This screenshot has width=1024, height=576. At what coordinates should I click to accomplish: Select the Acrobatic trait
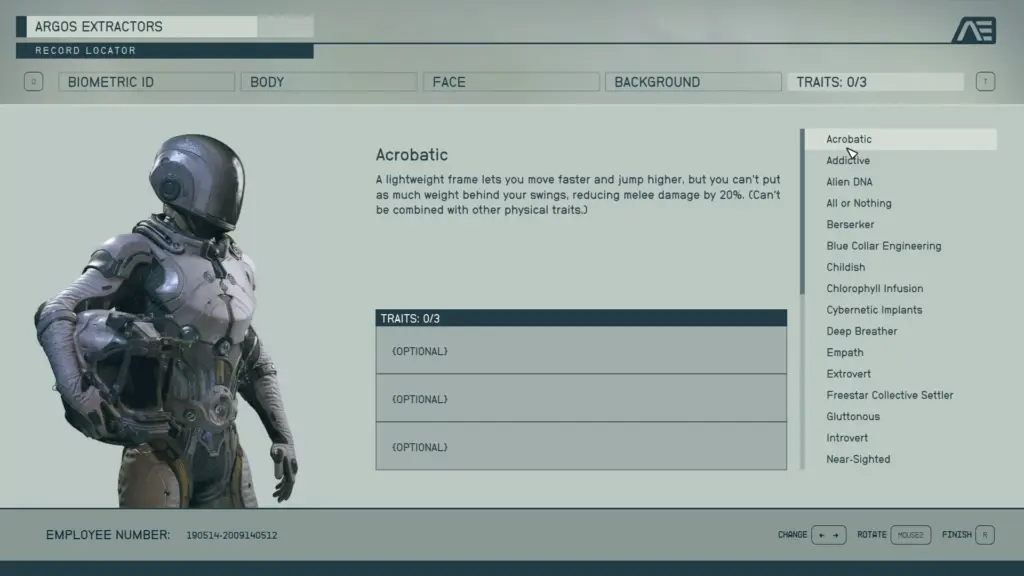[x=901, y=139]
